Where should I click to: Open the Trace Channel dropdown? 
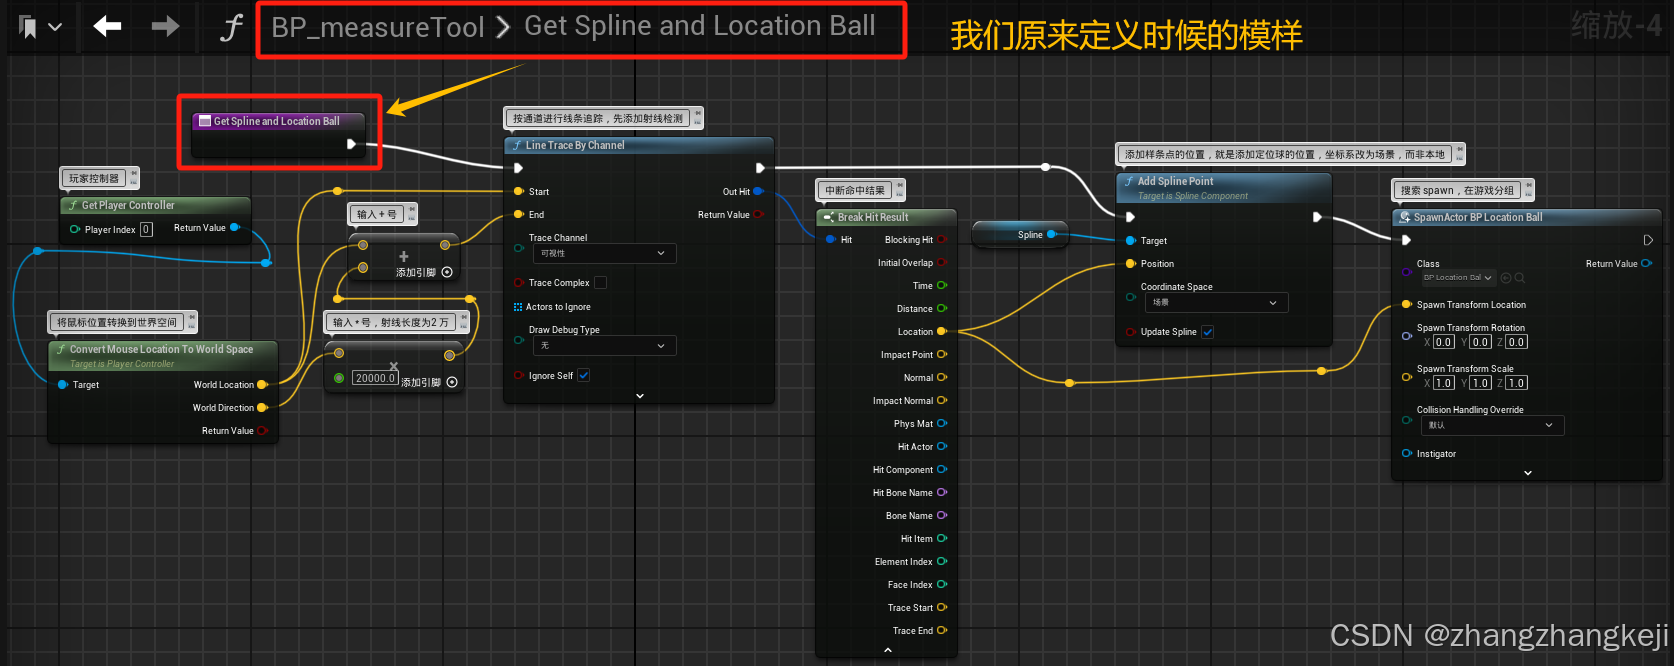[603, 254]
